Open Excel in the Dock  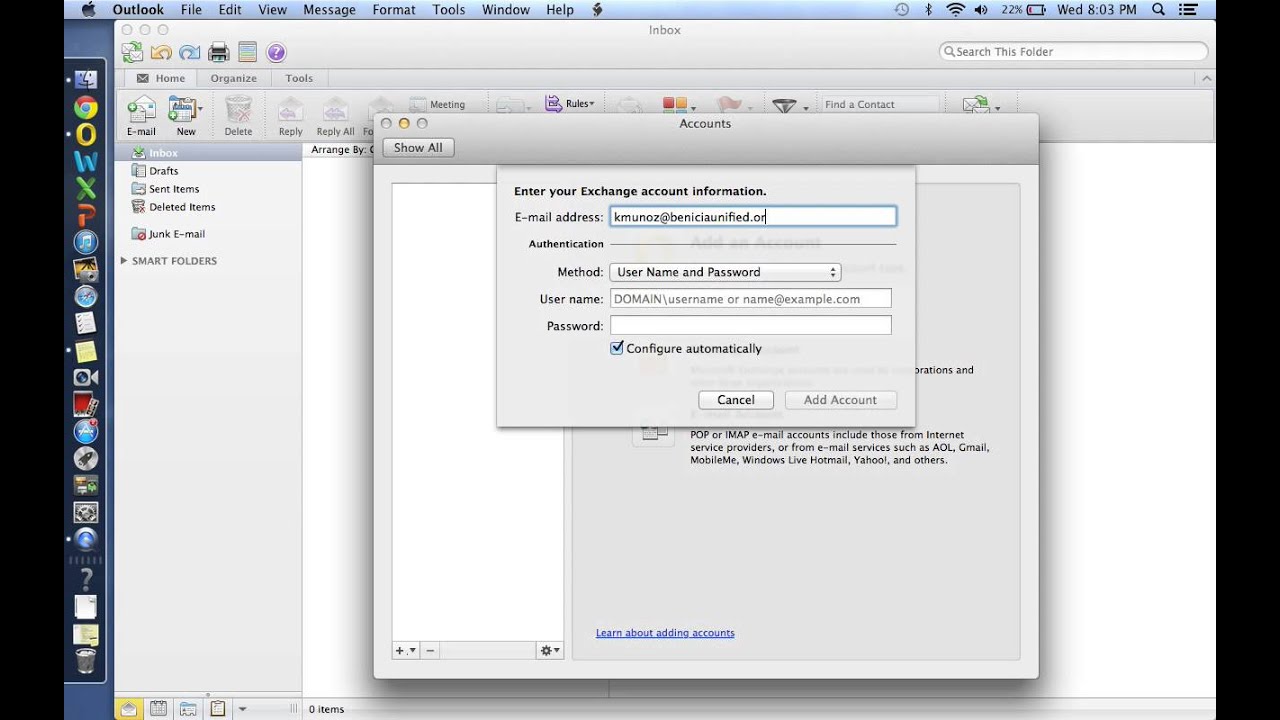86,188
